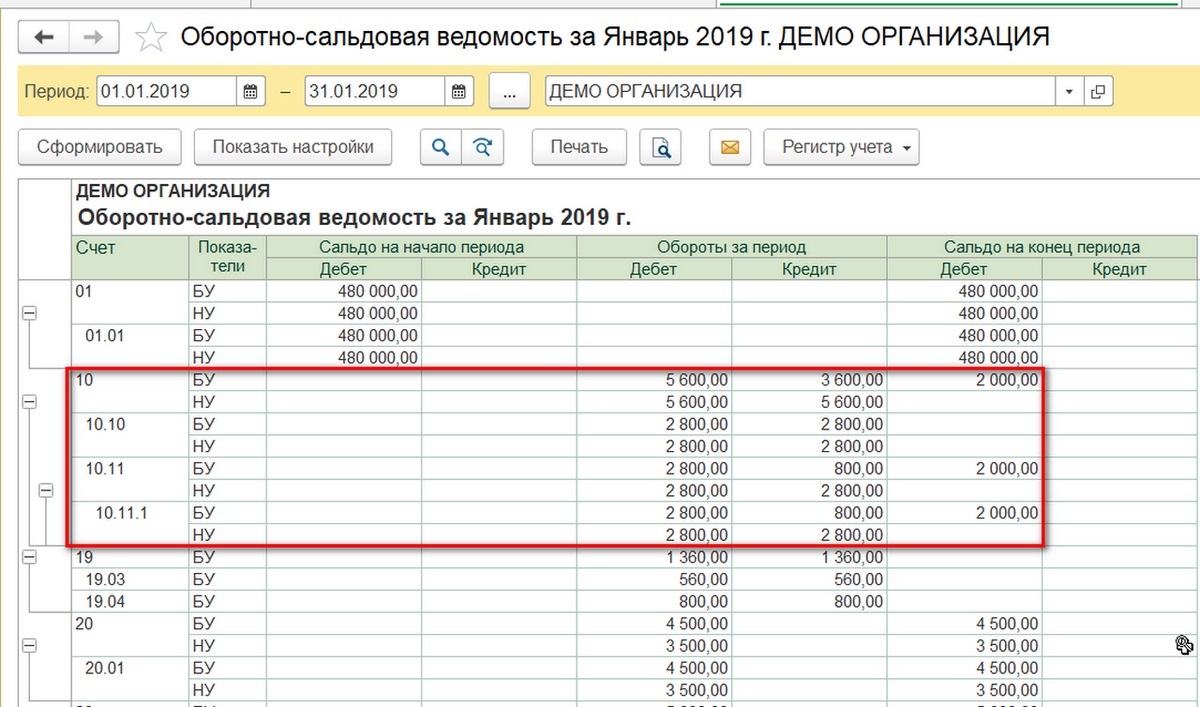
Task: Add report to favorites with star icon
Action: pyautogui.click(x=150, y=38)
